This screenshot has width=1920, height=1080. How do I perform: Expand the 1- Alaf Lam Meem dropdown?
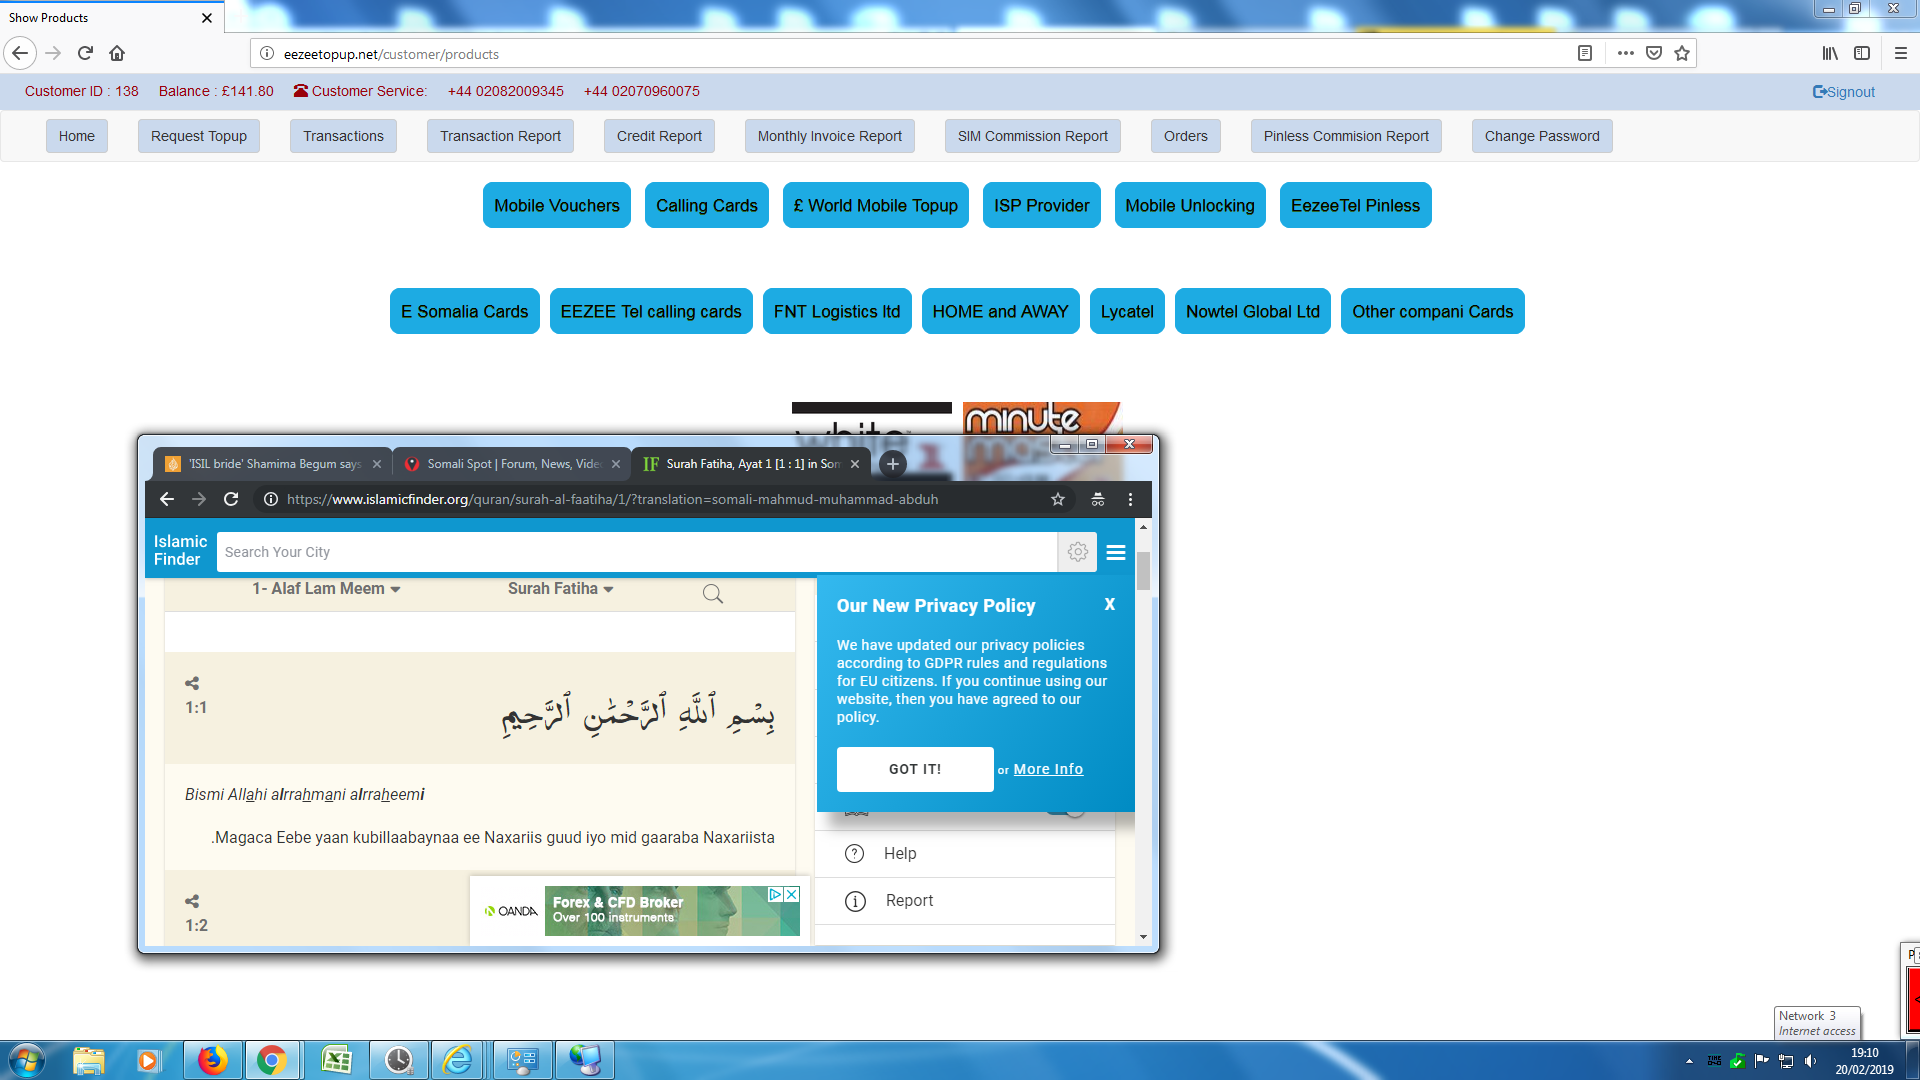tap(327, 589)
